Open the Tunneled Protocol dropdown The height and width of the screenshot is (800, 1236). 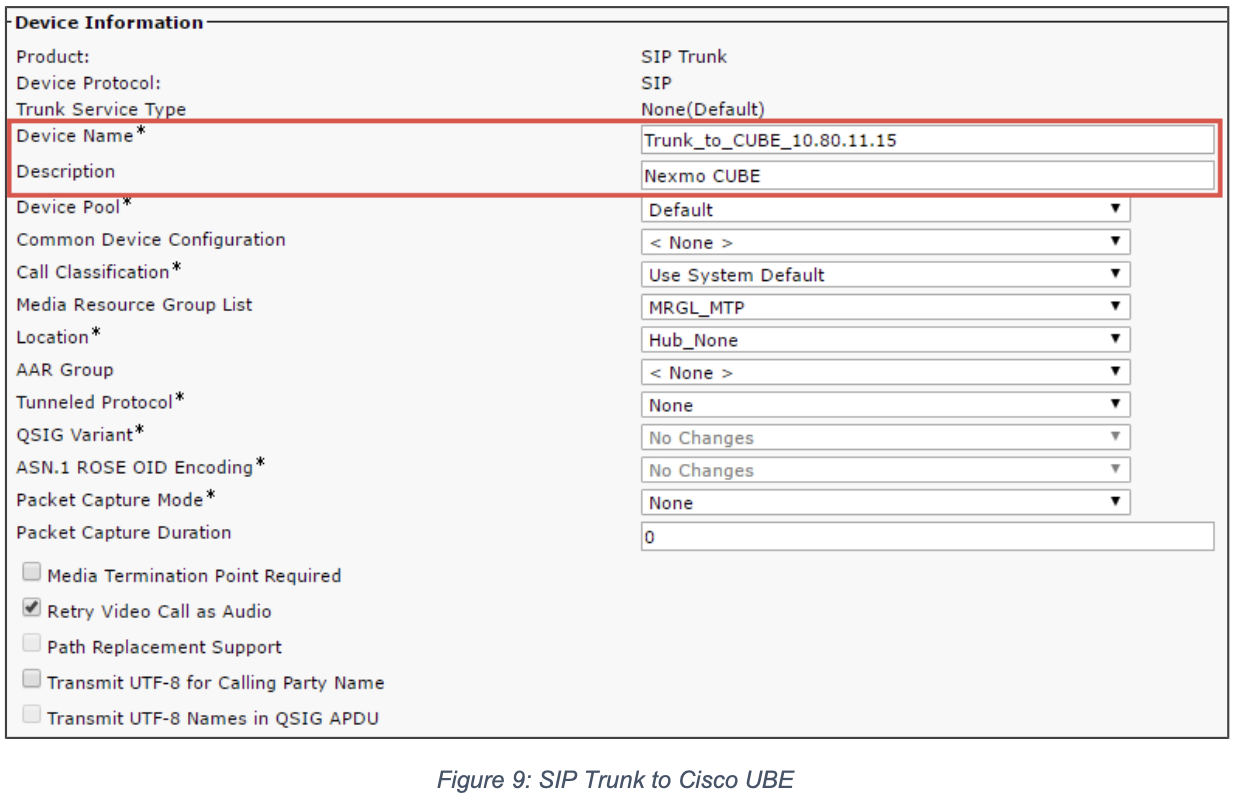point(884,404)
